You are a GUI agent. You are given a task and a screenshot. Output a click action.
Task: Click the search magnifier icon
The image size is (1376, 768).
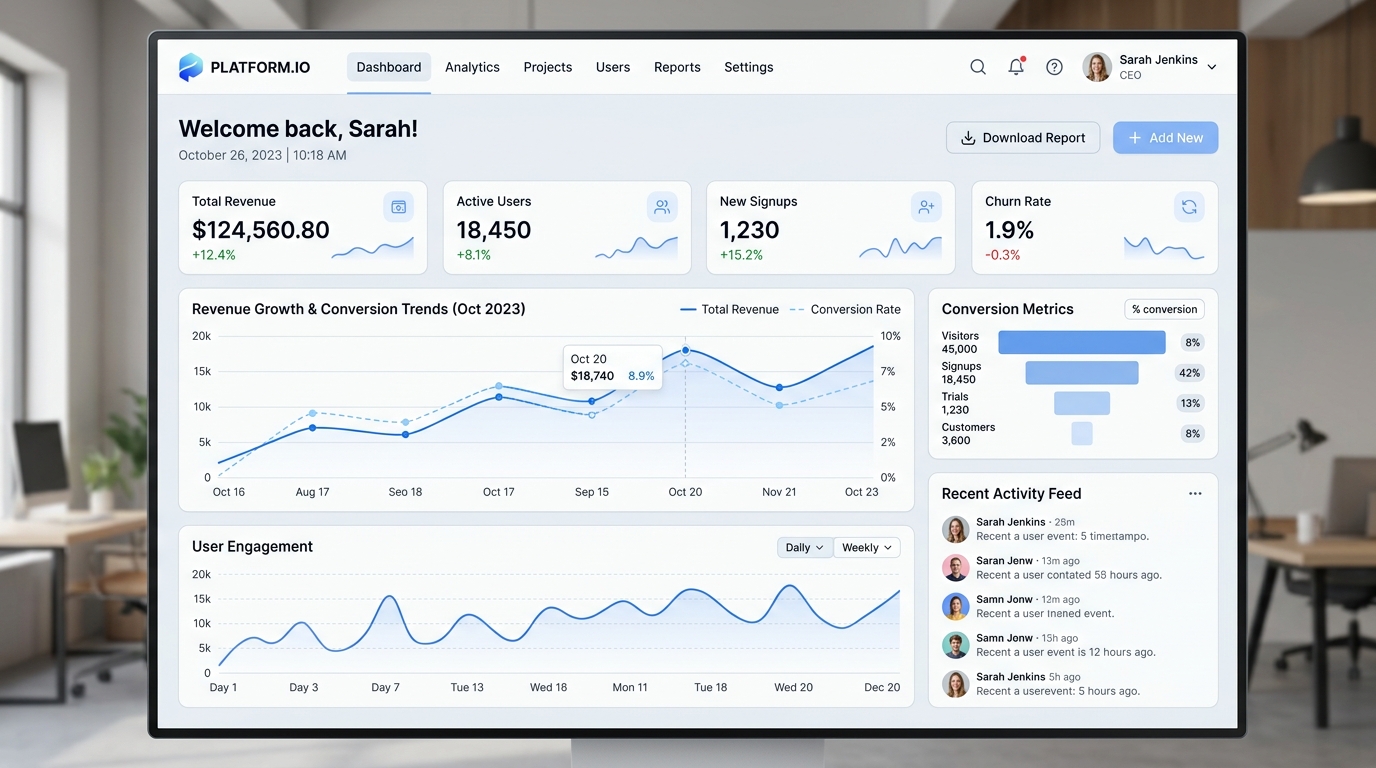coord(978,67)
